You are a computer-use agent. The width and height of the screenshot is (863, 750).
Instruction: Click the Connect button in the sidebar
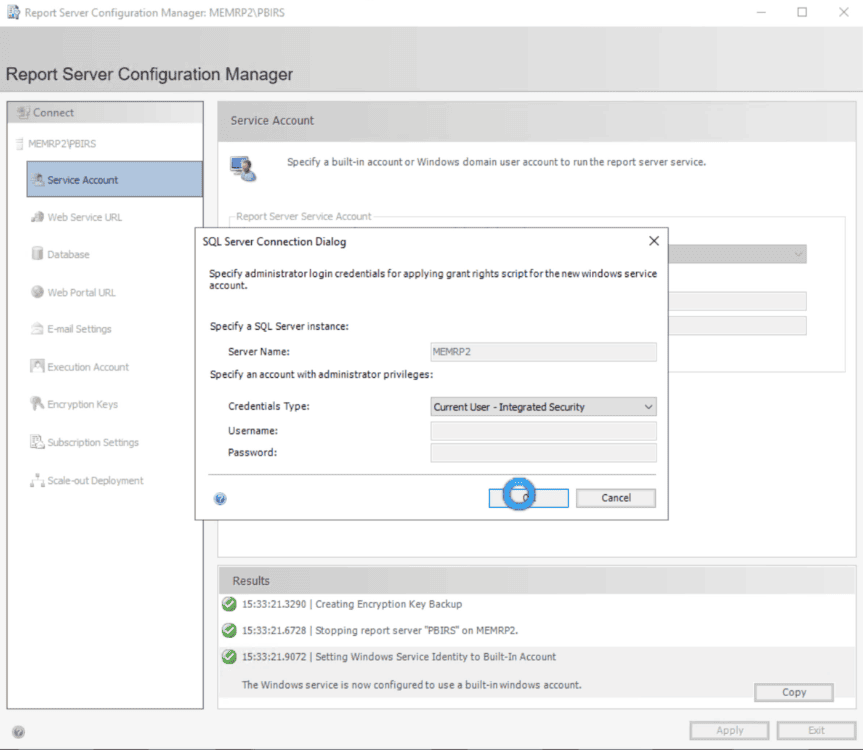(105, 112)
